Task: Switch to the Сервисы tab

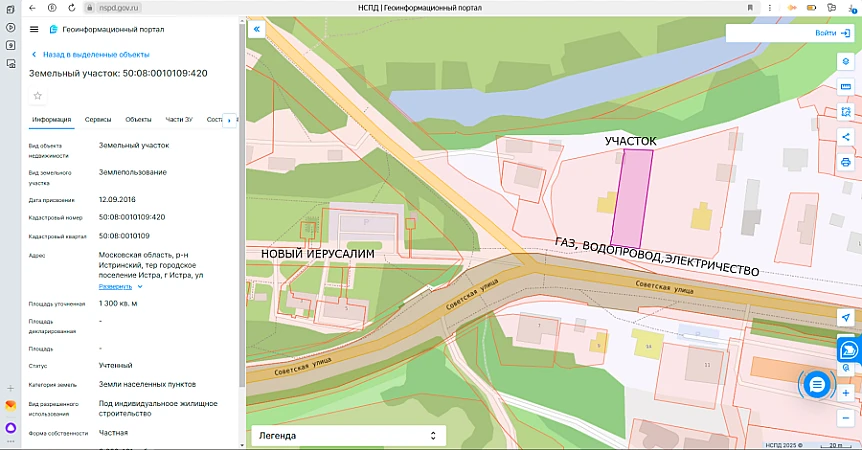Action: click(98, 120)
